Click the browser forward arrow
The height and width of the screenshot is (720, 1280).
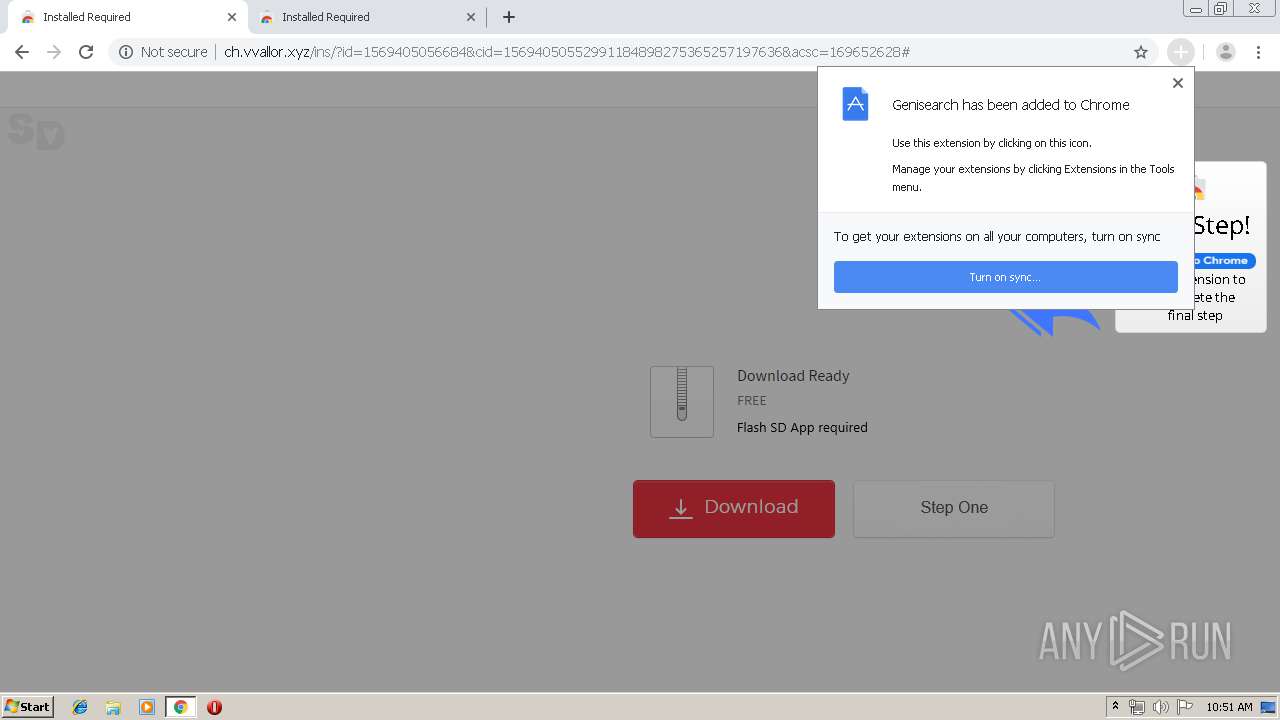coord(54,52)
